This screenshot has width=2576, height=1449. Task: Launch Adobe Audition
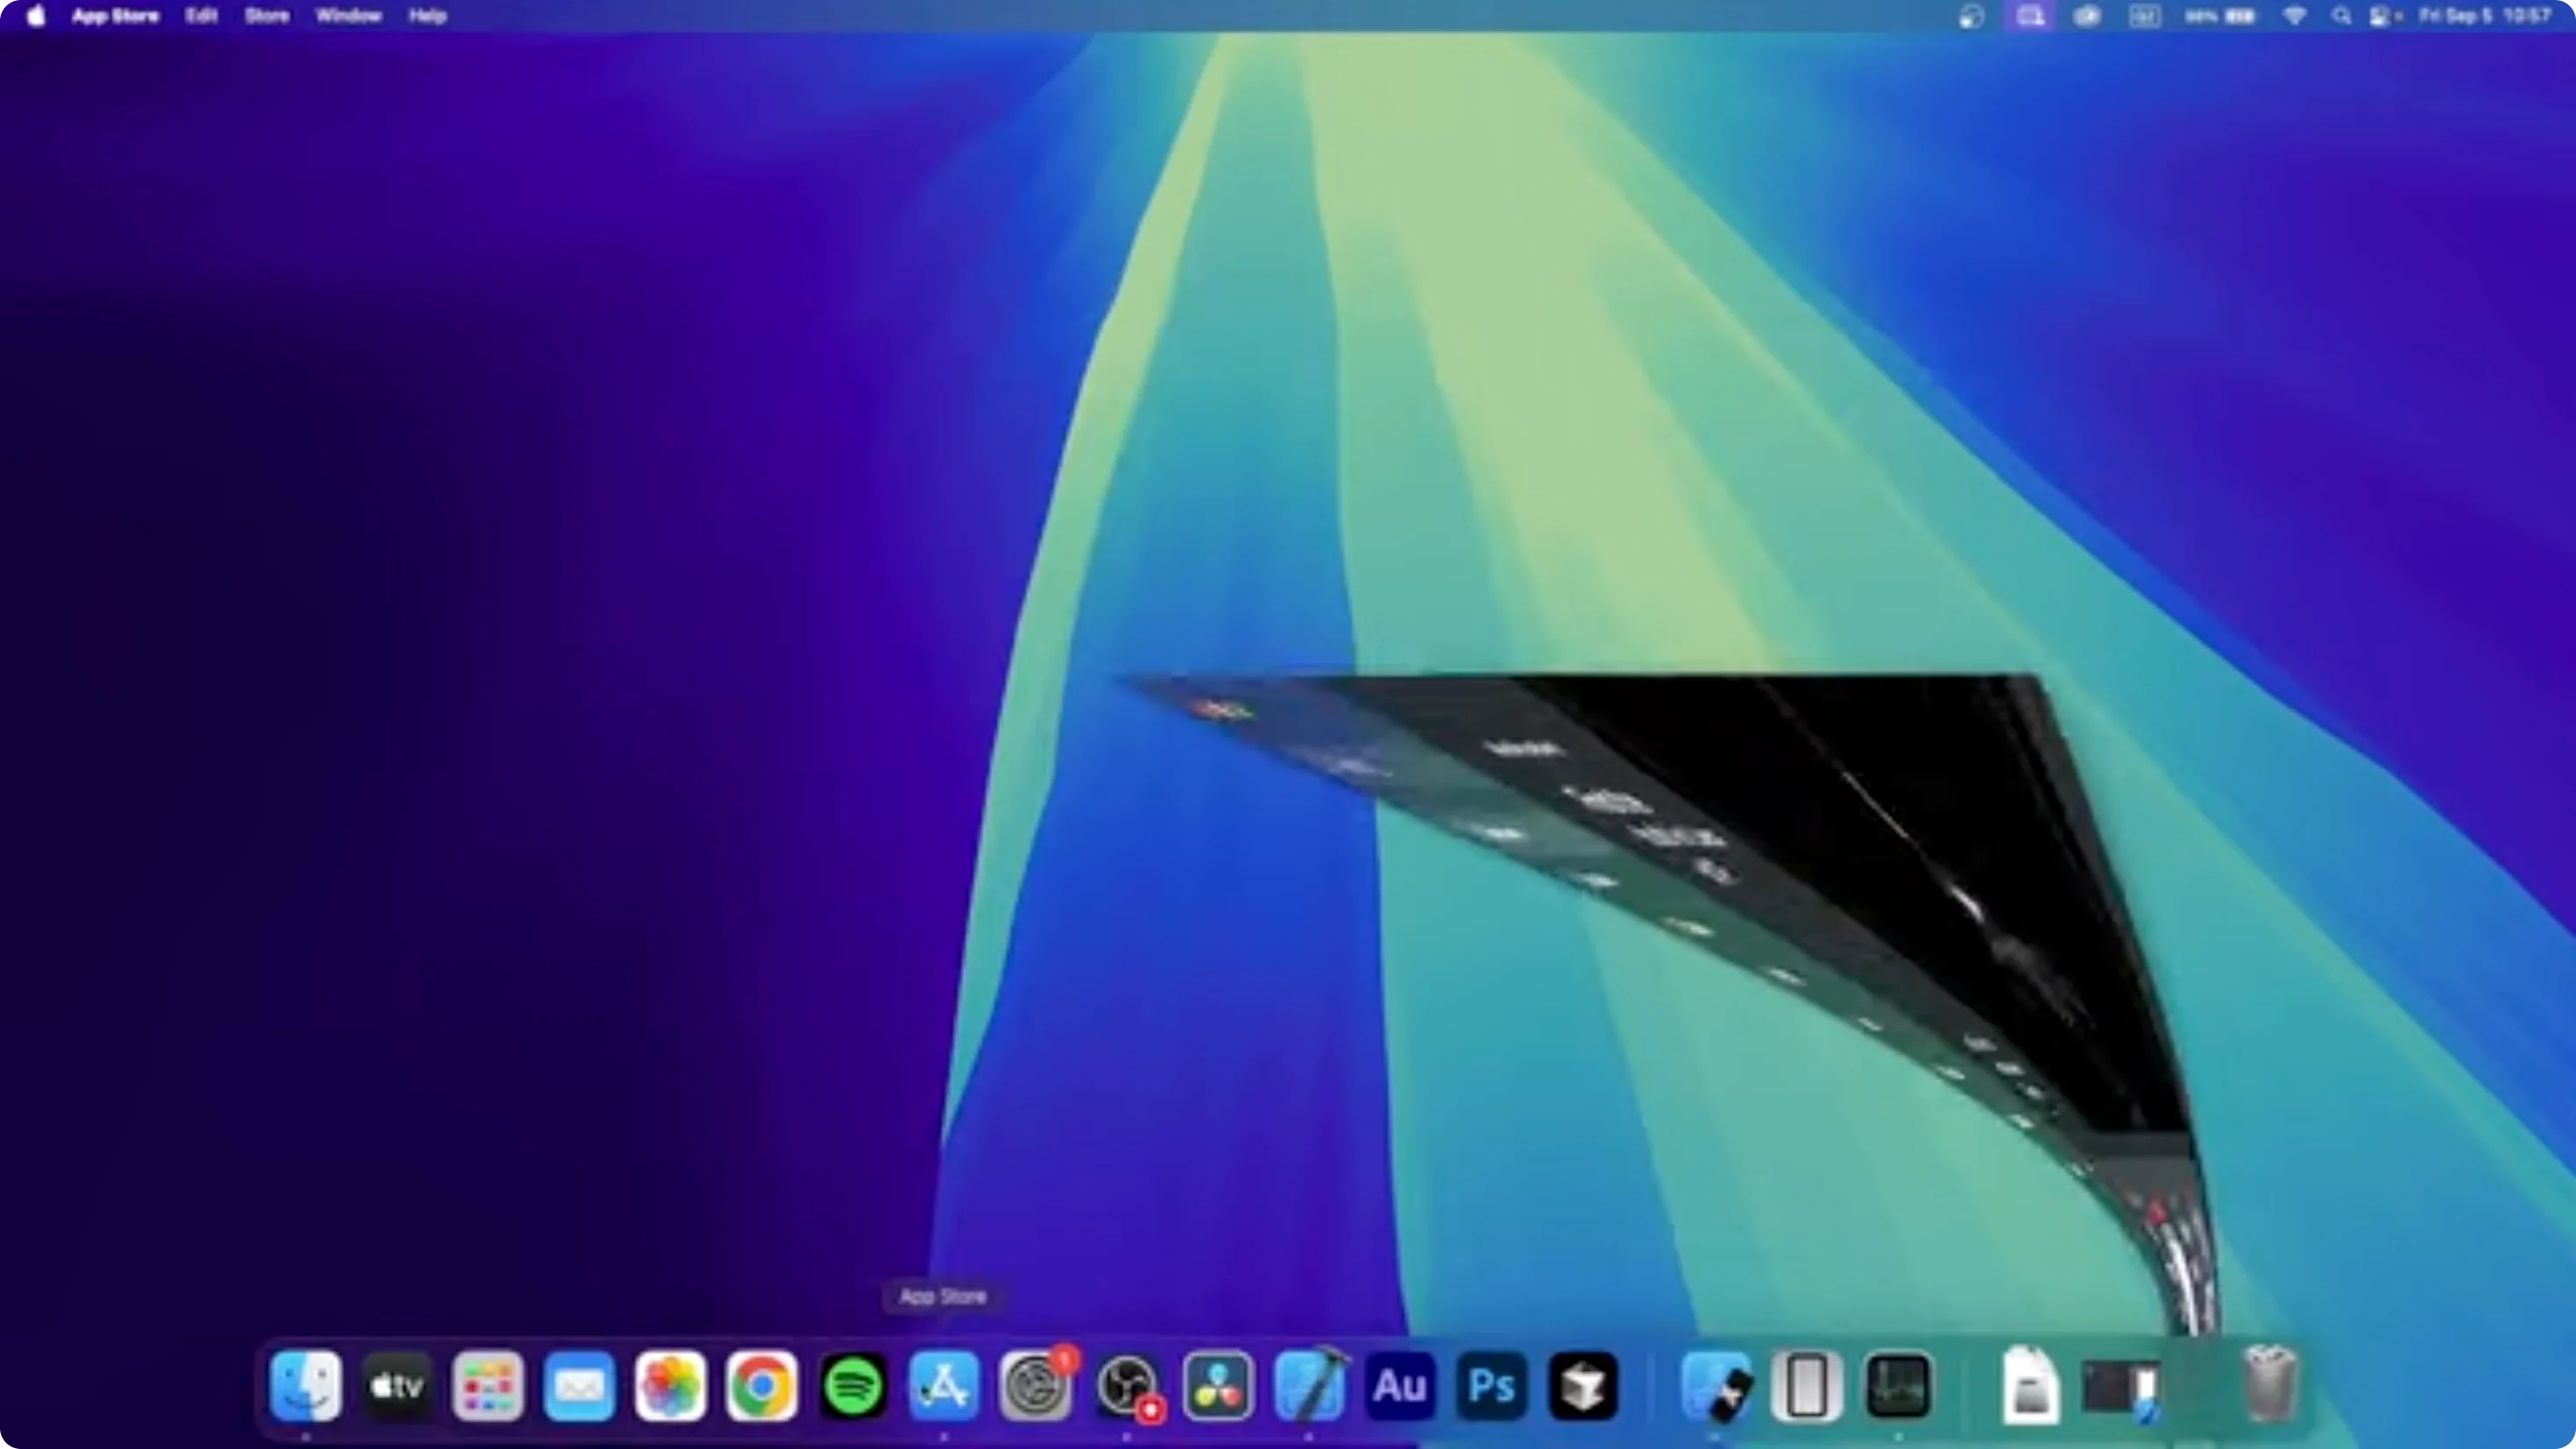[x=1399, y=1386]
